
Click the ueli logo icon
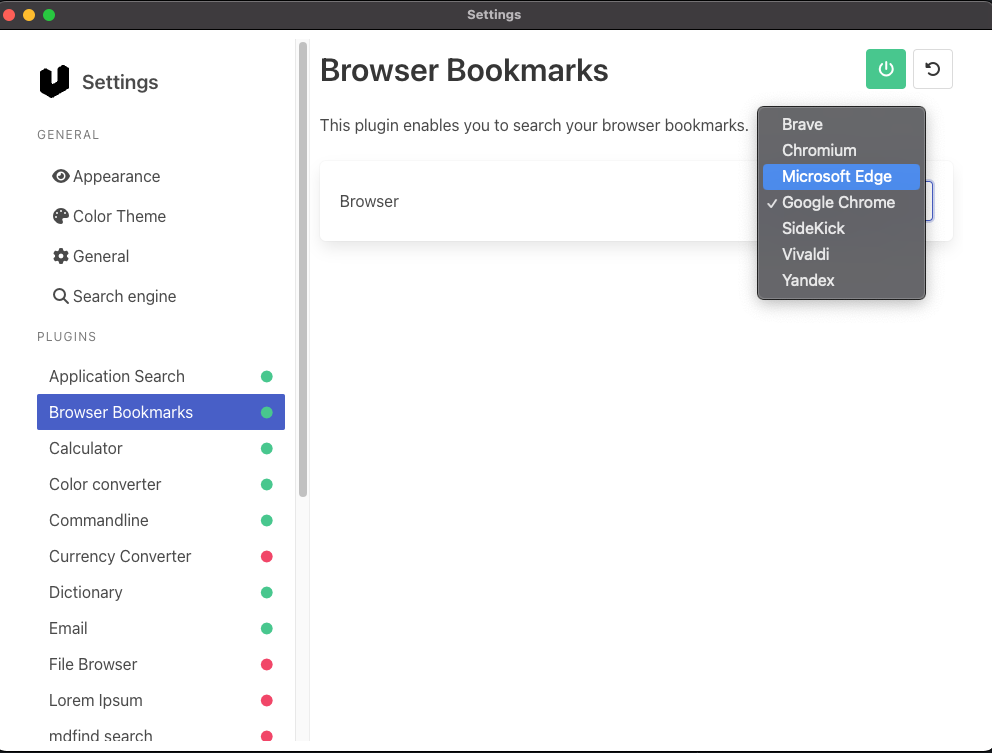(x=54, y=82)
